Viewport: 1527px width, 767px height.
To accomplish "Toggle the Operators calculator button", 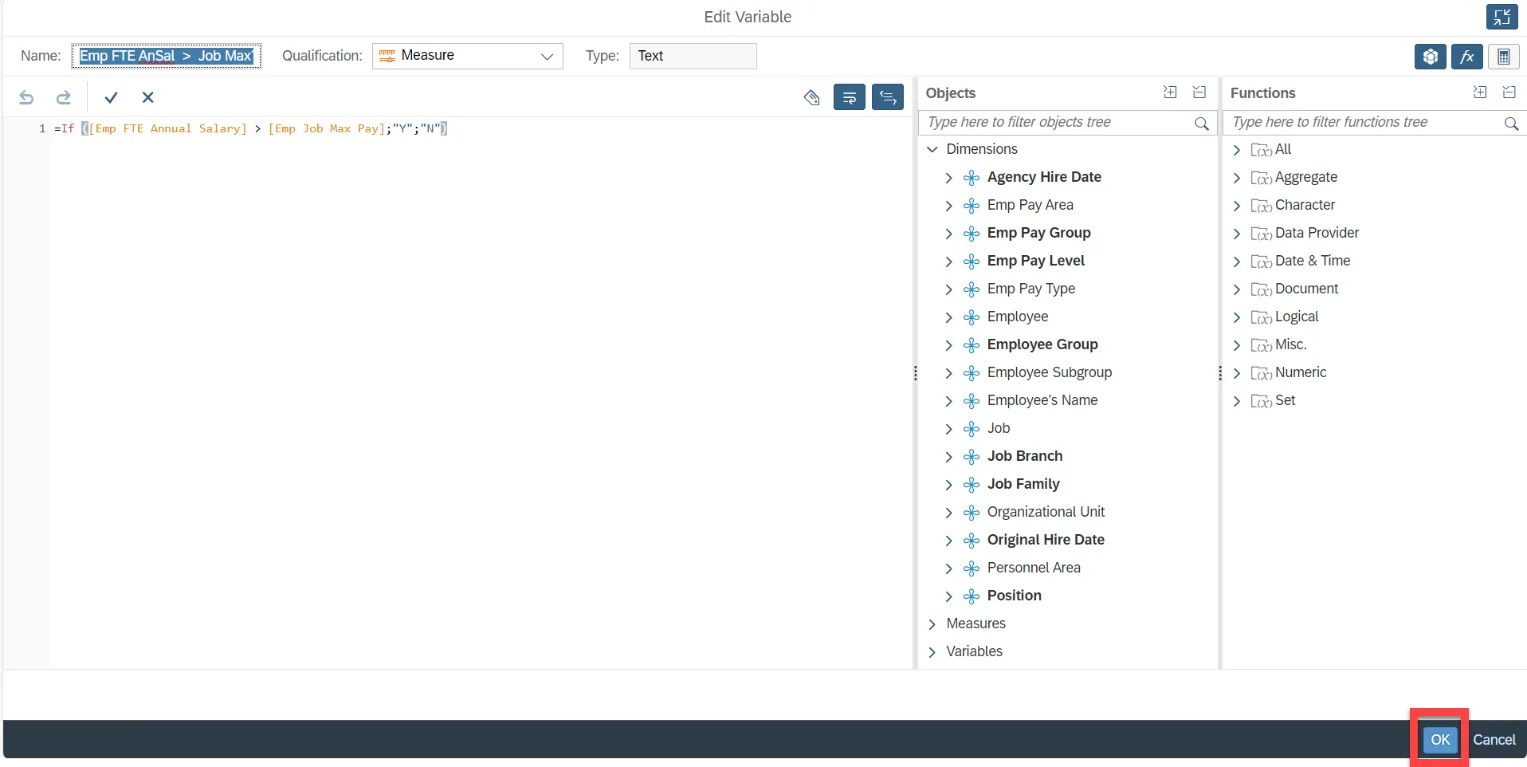I will (x=1503, y=56).
